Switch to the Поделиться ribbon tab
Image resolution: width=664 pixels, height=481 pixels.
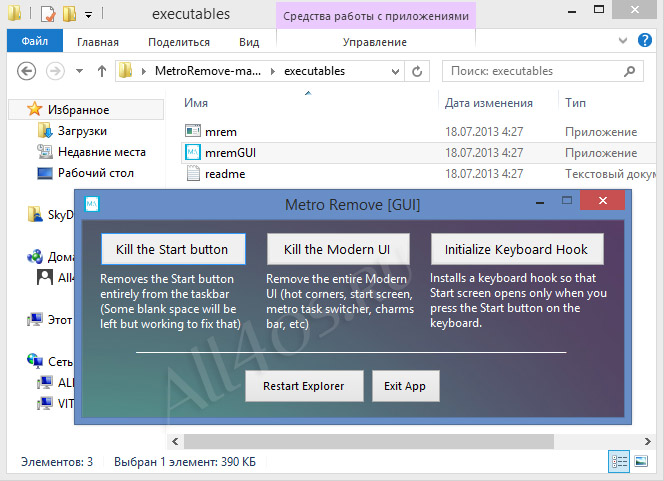click(179, 42)
